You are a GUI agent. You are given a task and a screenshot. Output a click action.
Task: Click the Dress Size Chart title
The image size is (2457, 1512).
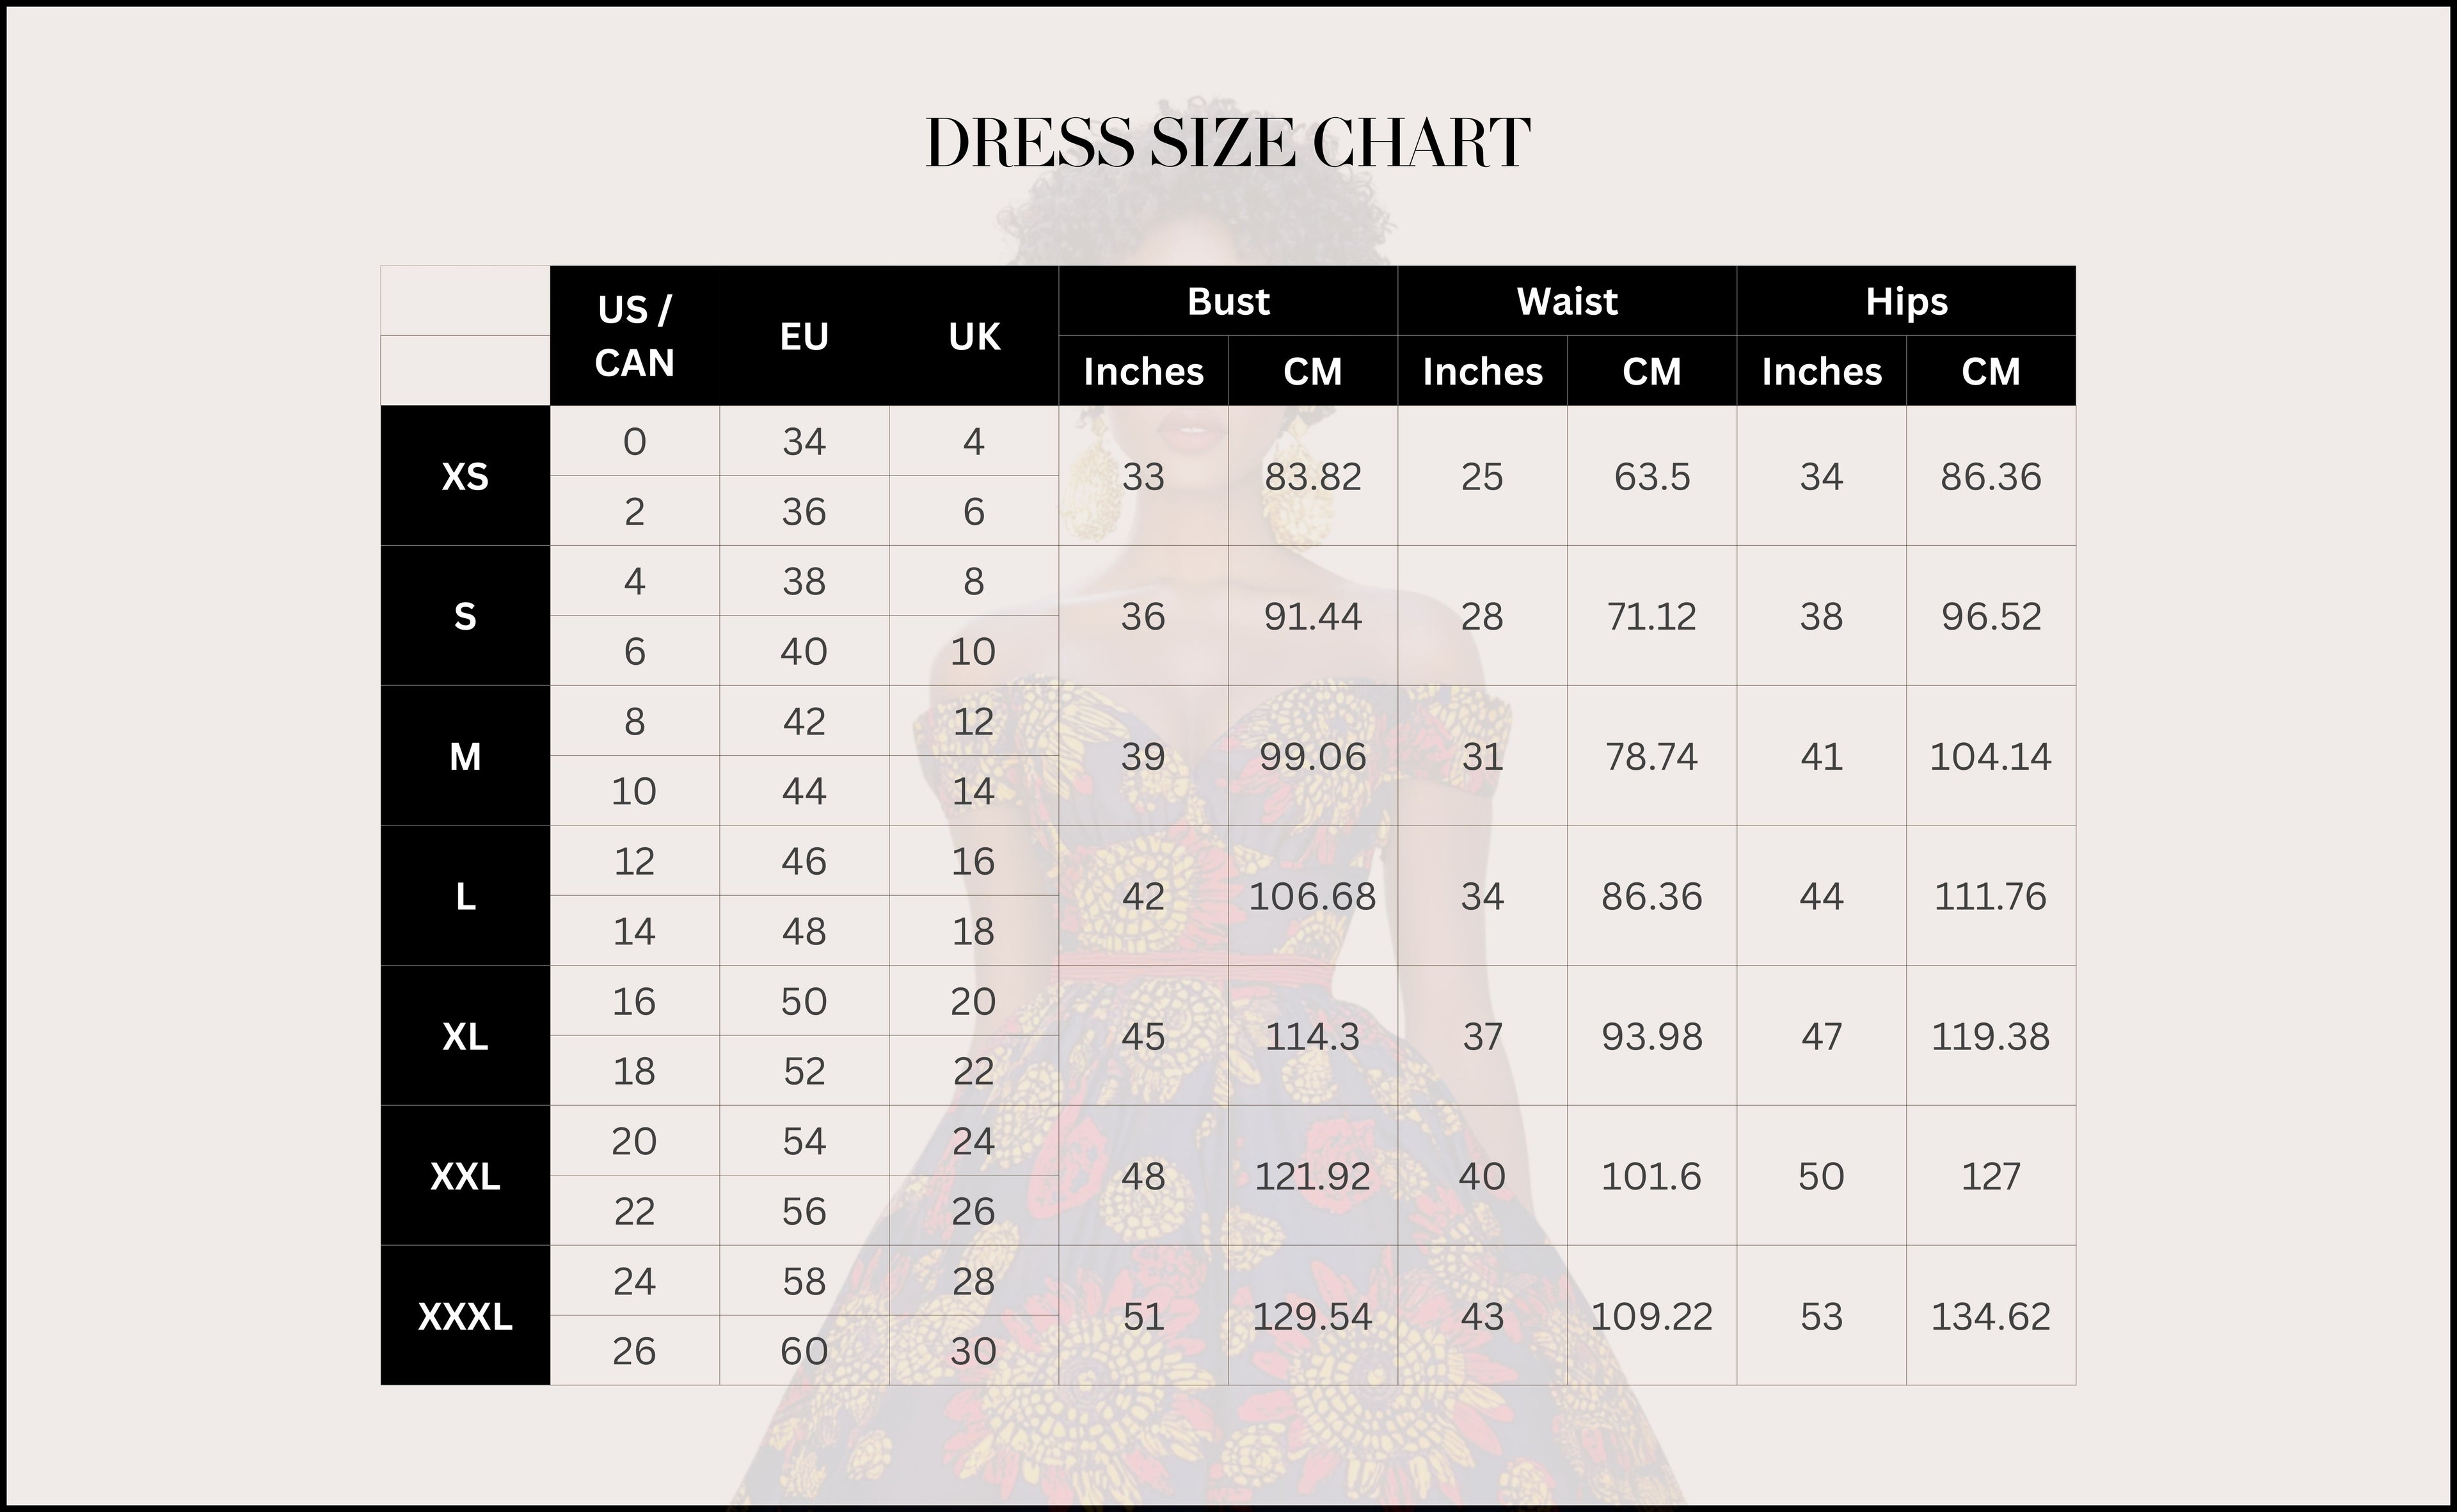click(1227, 143)
